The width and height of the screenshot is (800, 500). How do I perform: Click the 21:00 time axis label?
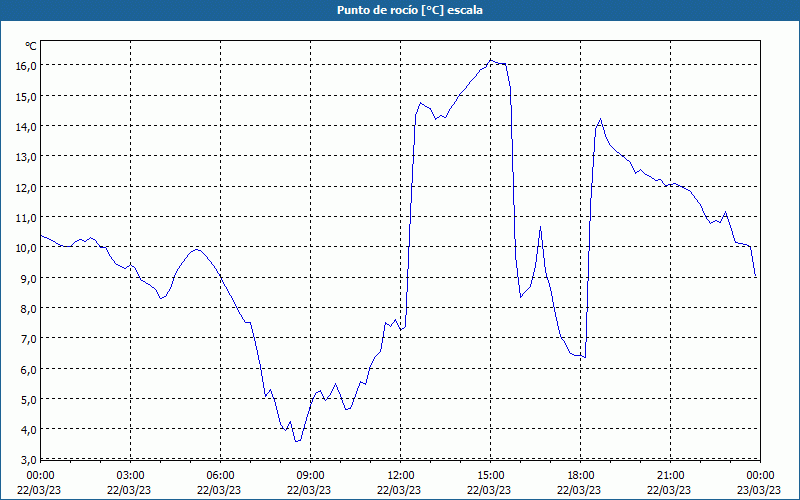[670, 476]
